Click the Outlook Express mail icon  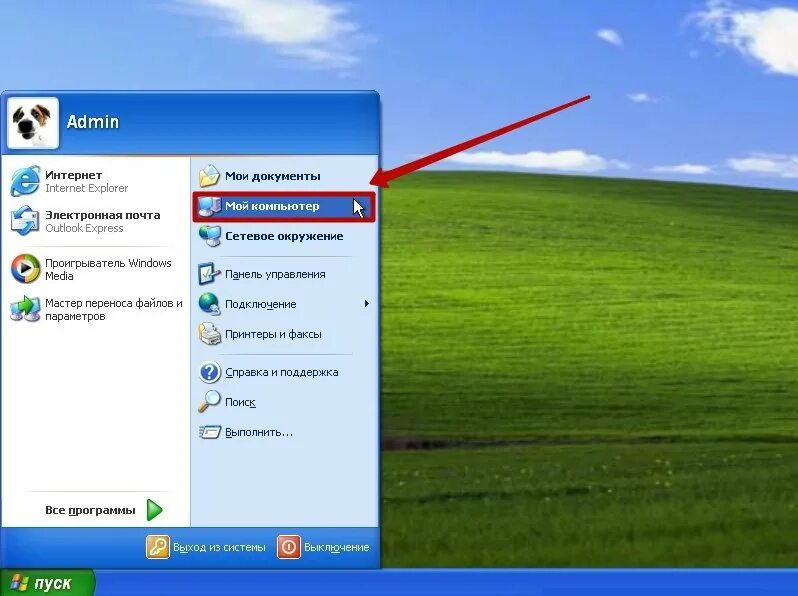[x=25, y=221]
